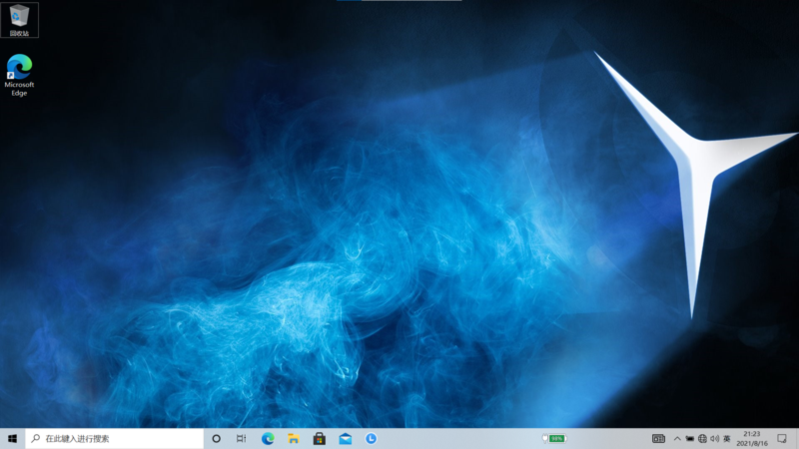Open network settings from globe icon
Screen dimensions: 799x449
[x=702, y=439]
